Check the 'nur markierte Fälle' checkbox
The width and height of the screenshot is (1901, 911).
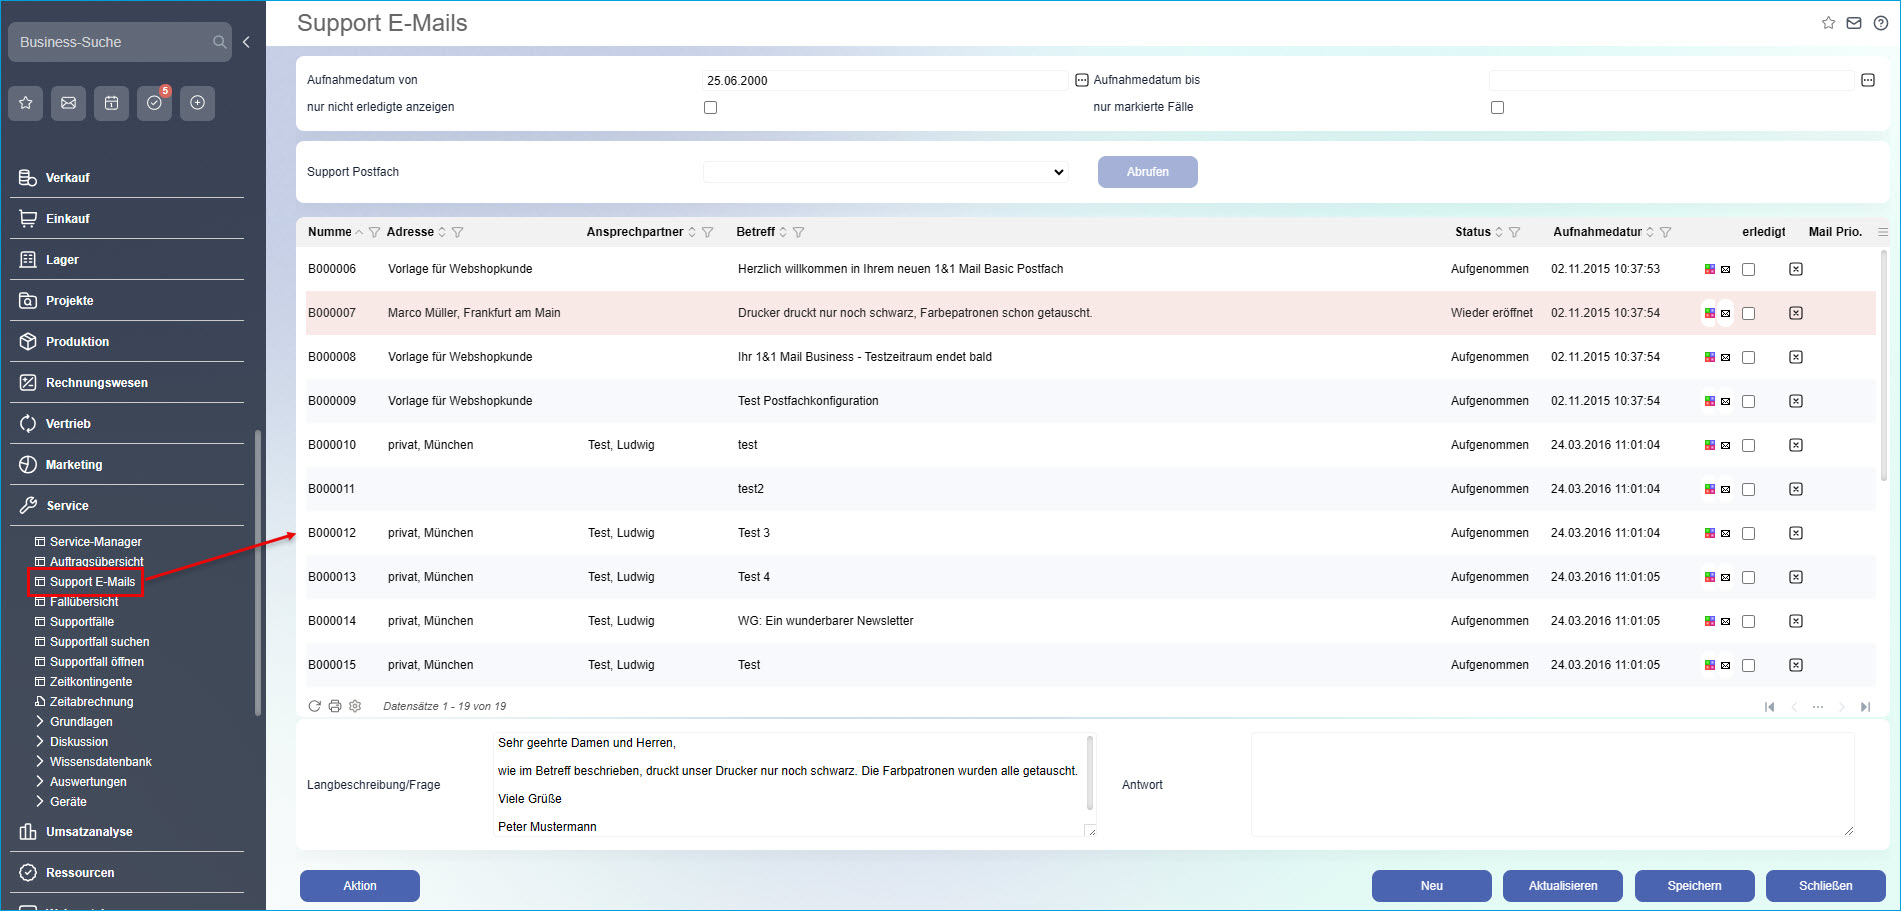pyautogui.click(x=1497, y=107)
